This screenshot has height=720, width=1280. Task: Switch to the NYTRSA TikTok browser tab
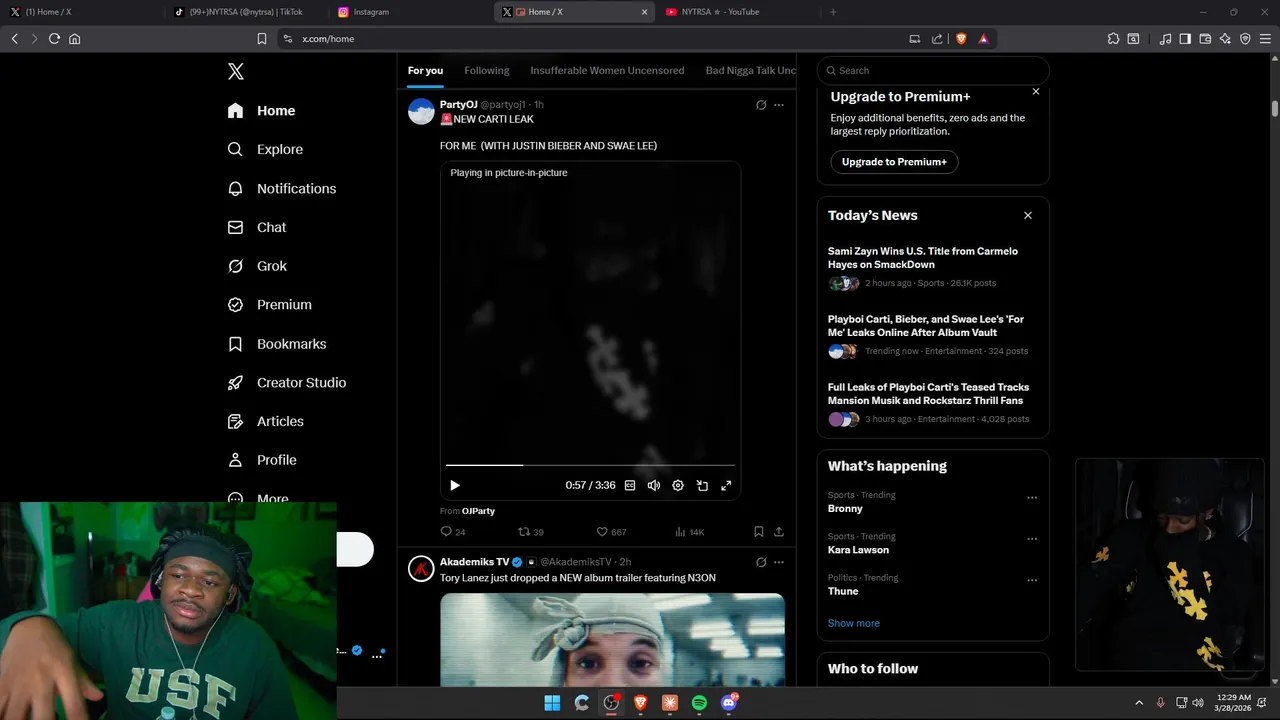(x=247, y=12)
